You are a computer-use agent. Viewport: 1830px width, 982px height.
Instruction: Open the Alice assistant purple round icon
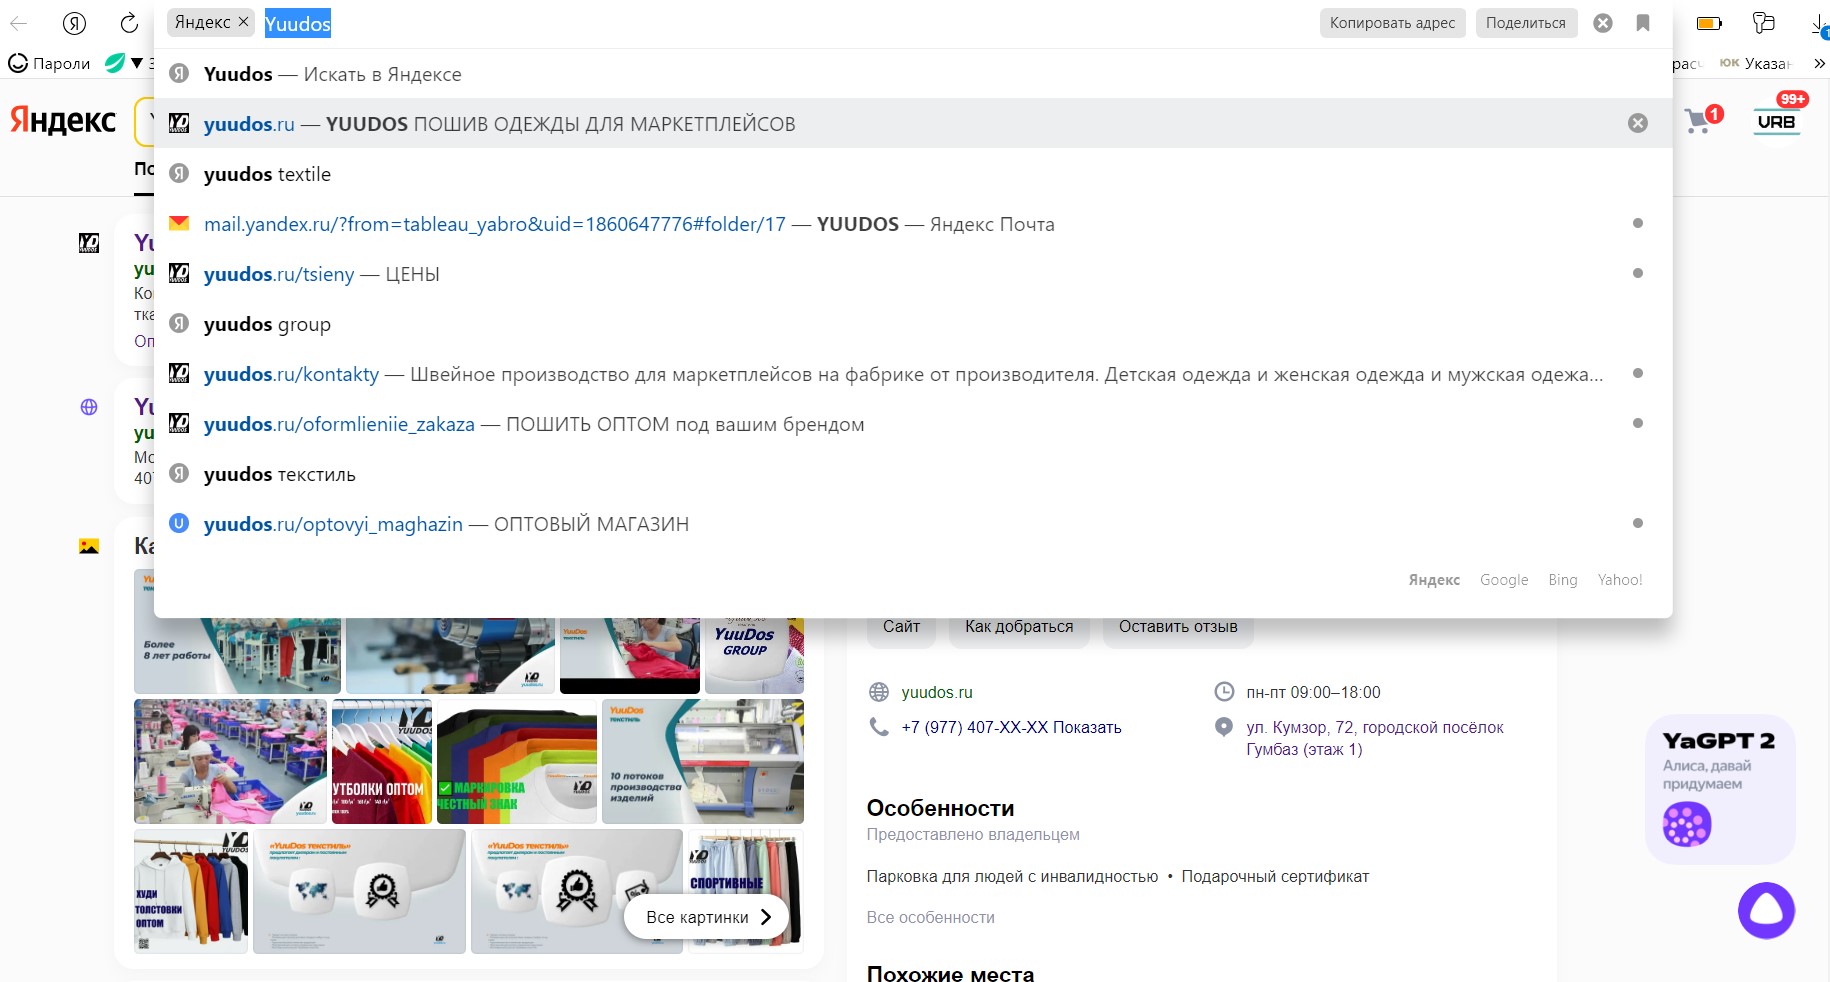[x=1766, y=910]
